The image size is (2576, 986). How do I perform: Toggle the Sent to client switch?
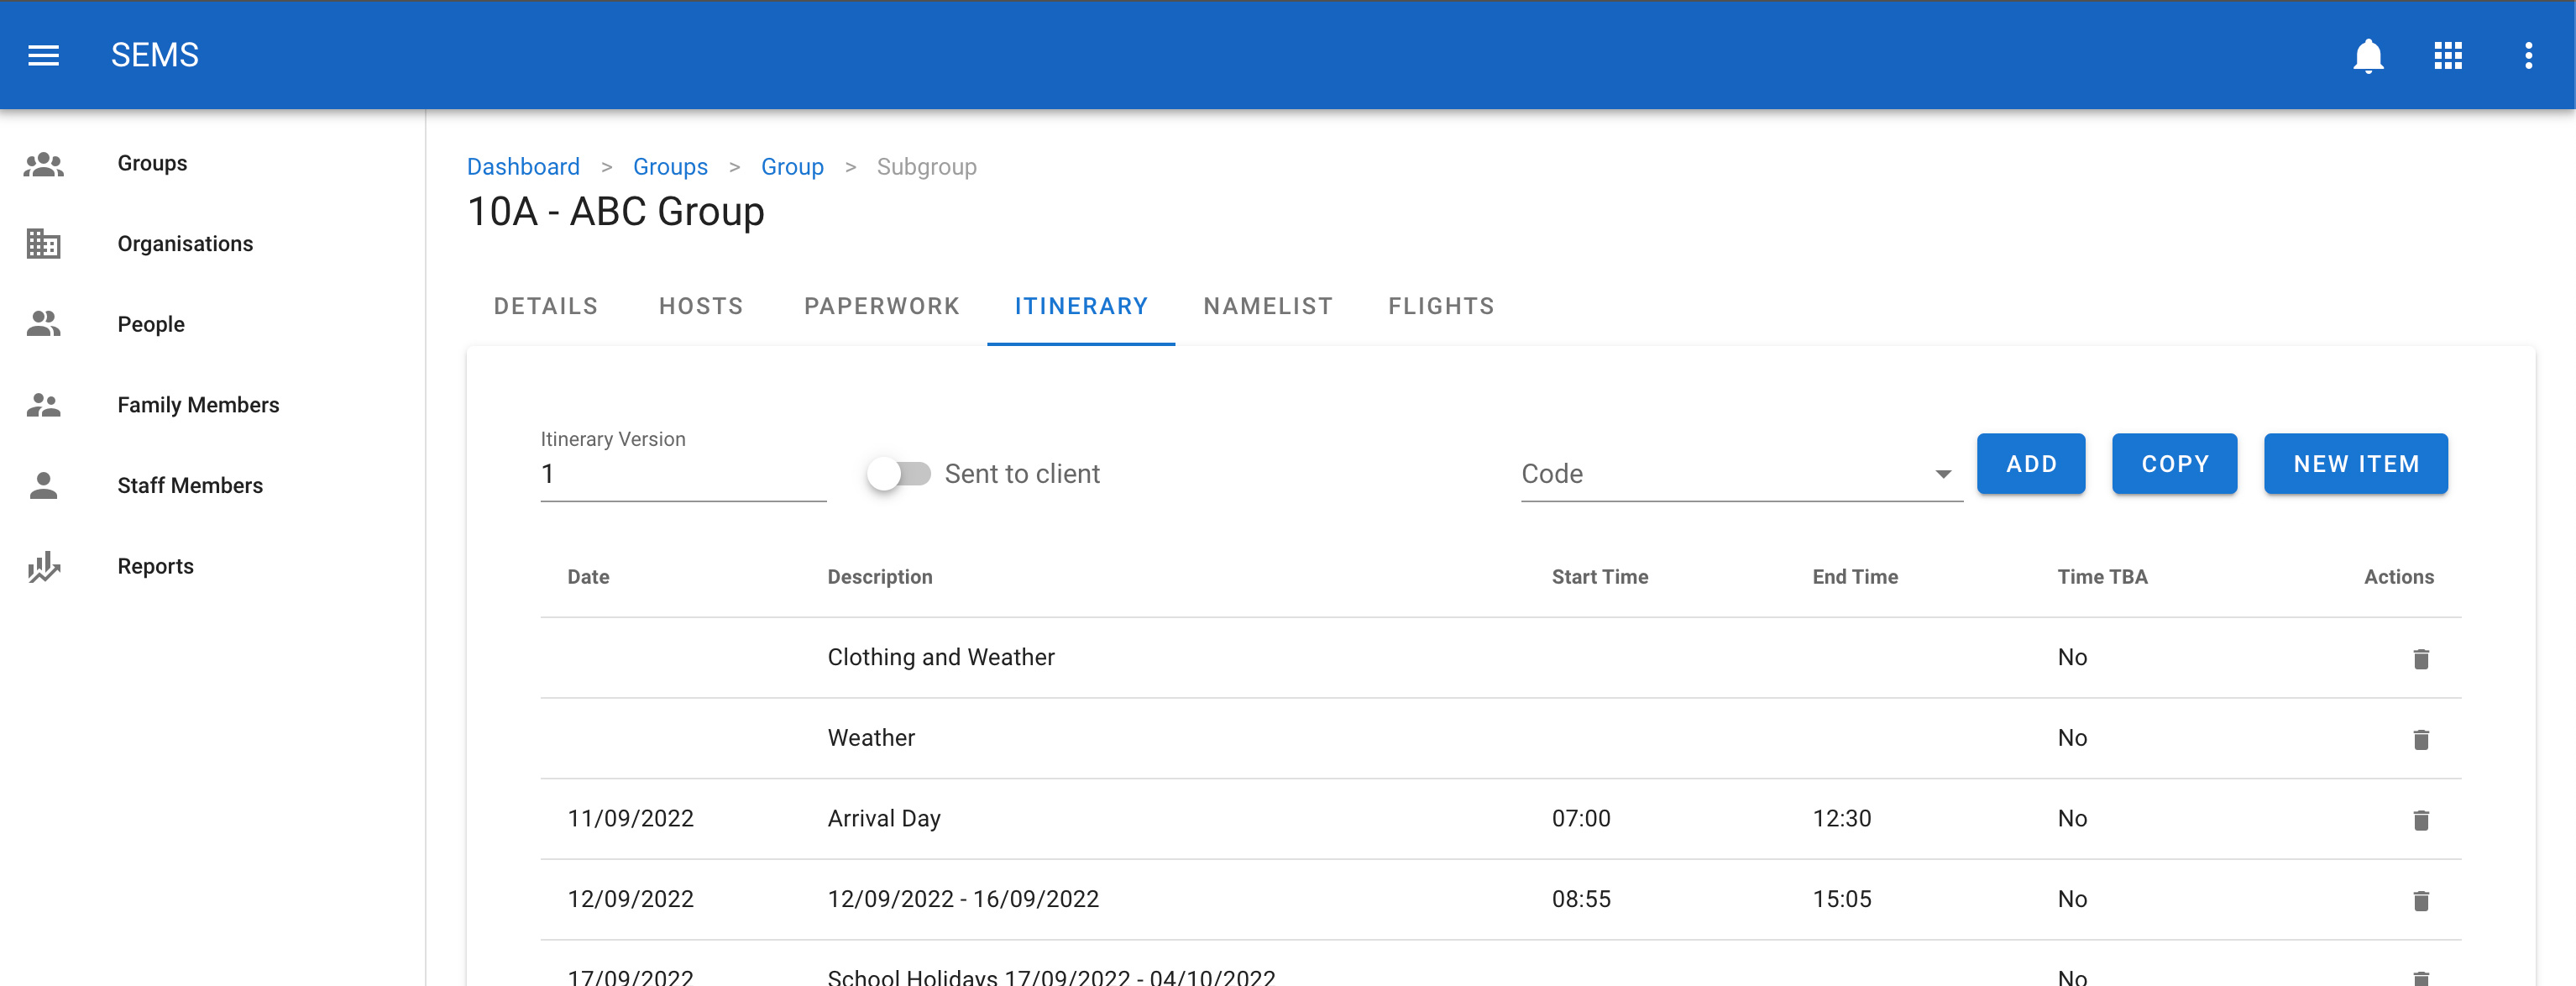(x=898, y=473)
